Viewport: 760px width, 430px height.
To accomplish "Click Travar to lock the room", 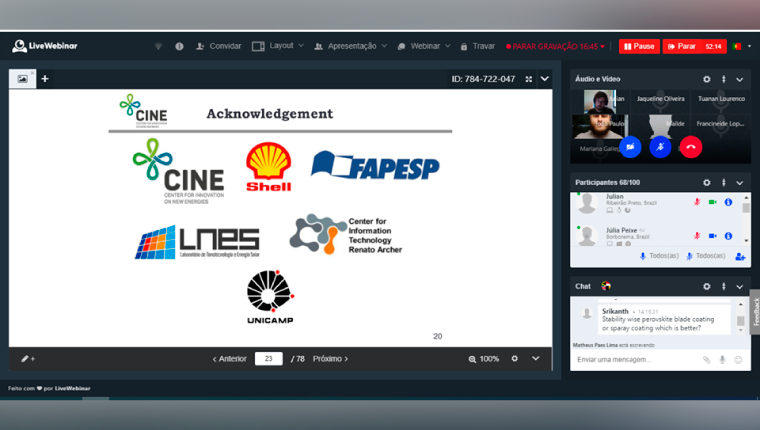I will point(478,46).
